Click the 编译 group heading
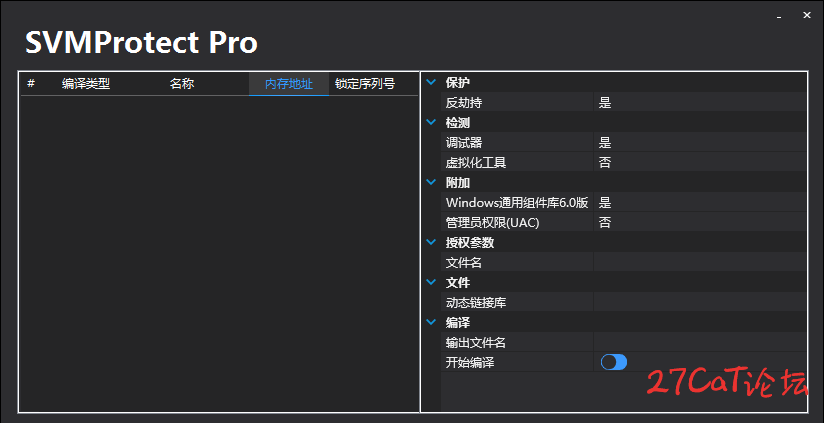The height and width of the screenshot is (423, 824). point(458,322)
